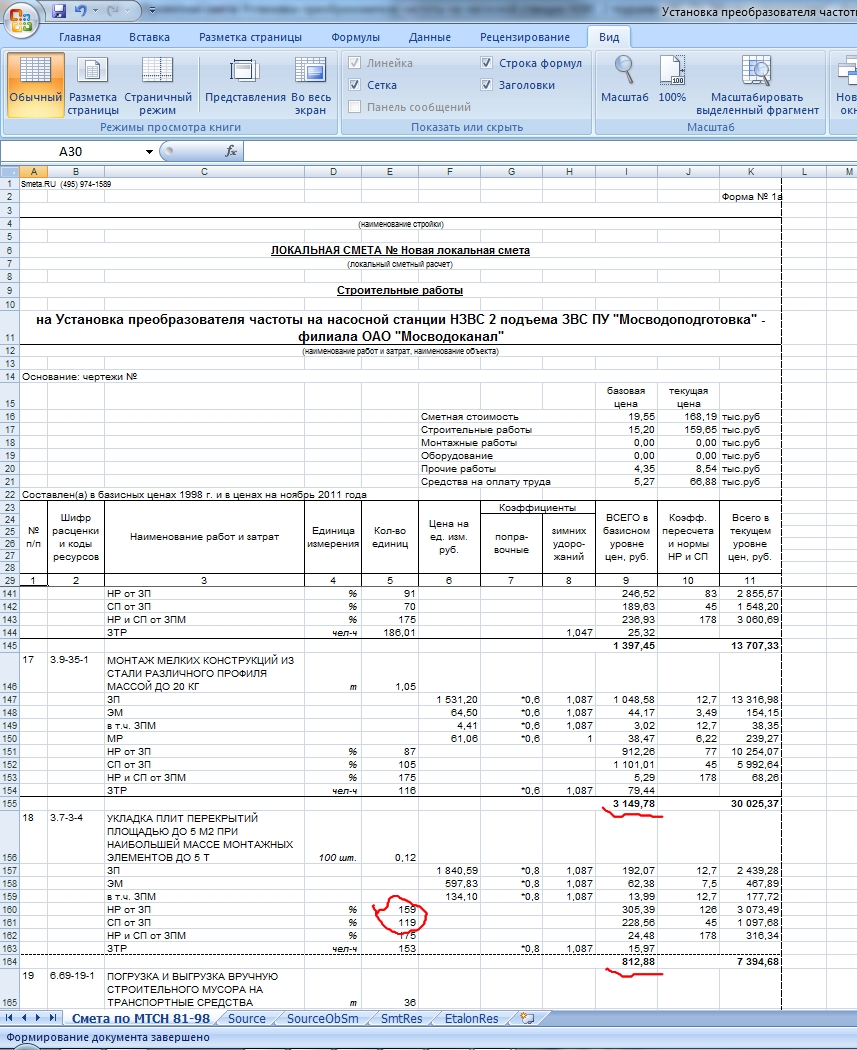Click the Основание: чертежи № cell
Viewport: 857px width, 1050px height.
click(x=80, y=377)
